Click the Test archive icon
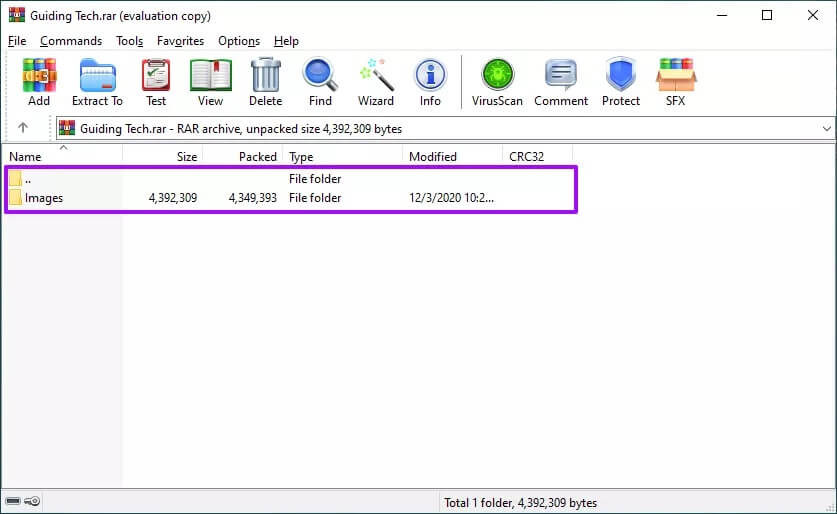This screenshot has width=837, height=514. 156,75
